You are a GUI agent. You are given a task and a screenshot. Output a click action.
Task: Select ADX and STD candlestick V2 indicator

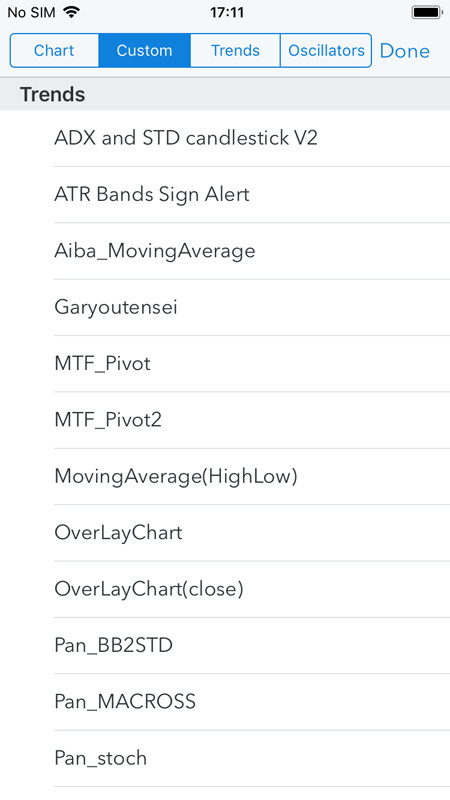coord(225,138)
